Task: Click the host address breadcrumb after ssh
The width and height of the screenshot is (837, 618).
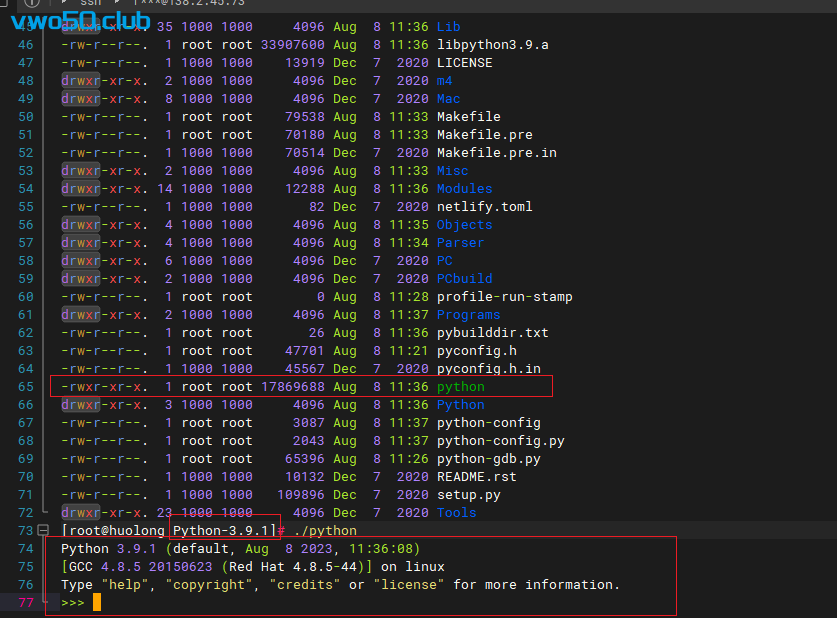Action: [x=188, y=4]
